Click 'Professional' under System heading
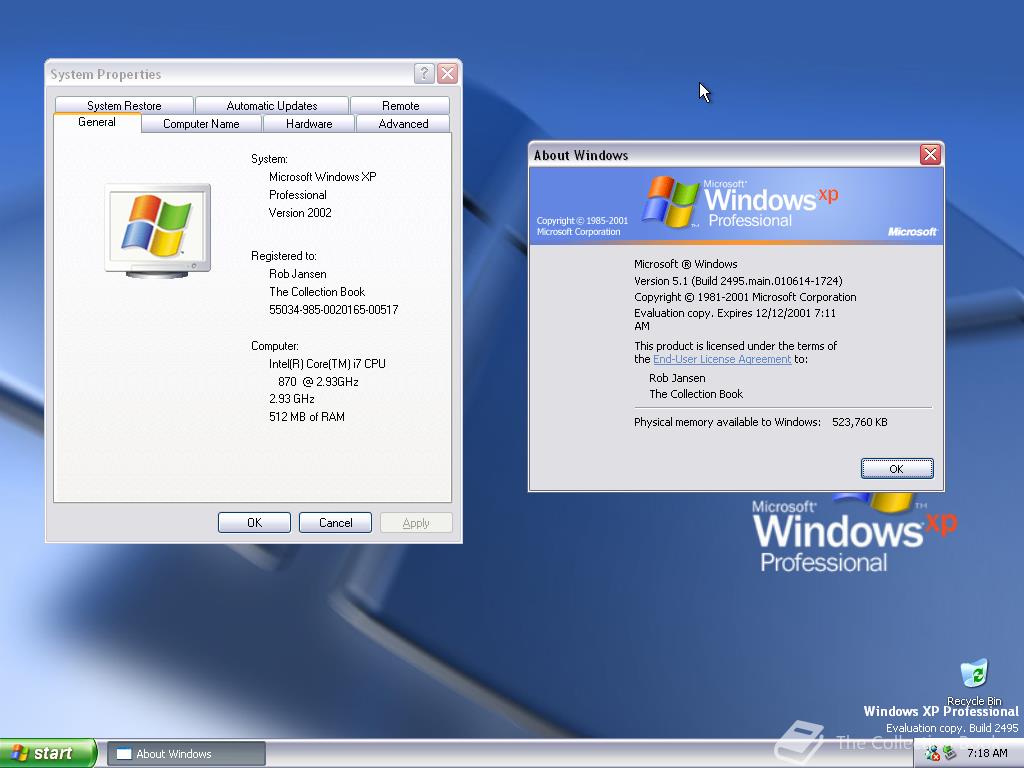 tap(297, 195)
